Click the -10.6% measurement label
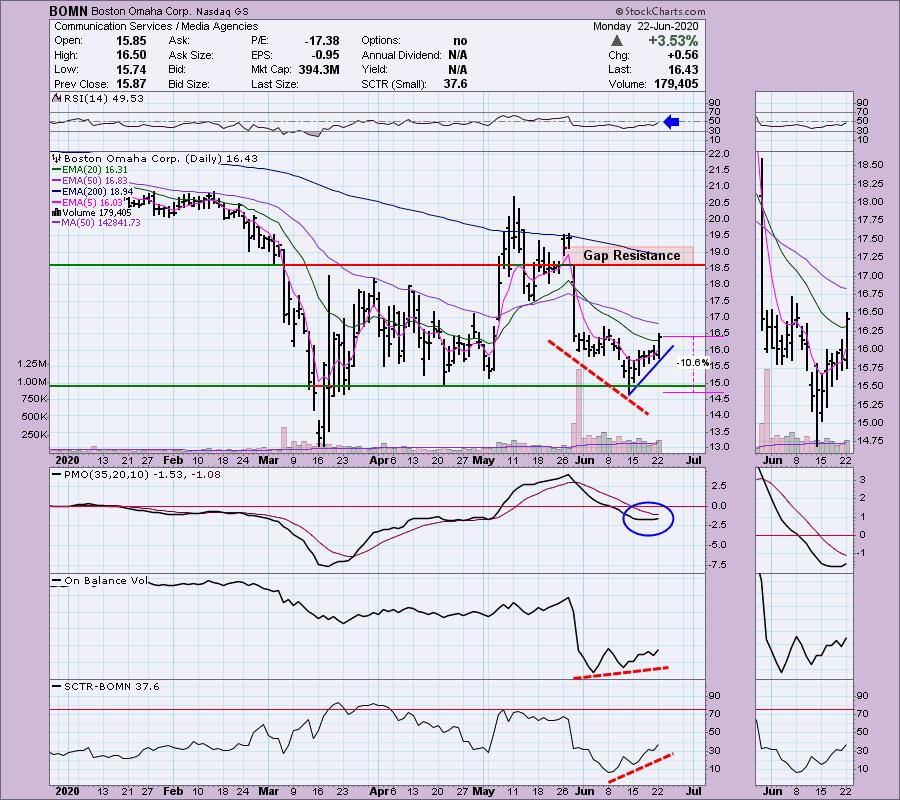900x800 pixels. (693, 363)
